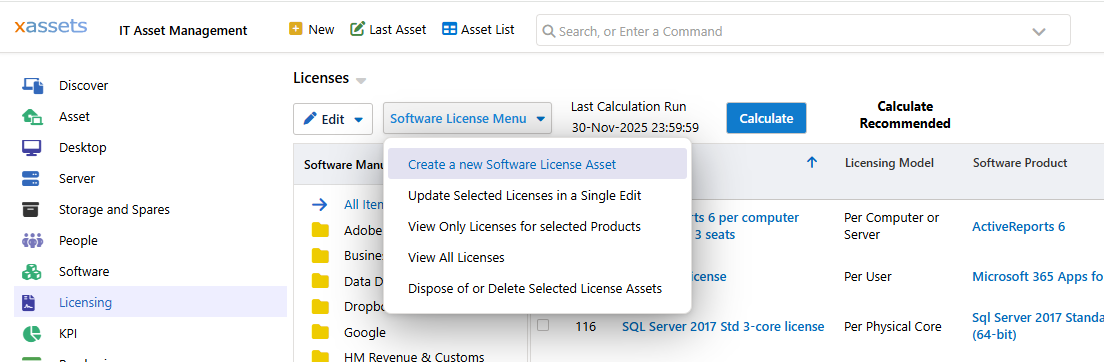Open the Asset sidebar icon
This screenshot has height=362, width=1104.
click(32, 116)
